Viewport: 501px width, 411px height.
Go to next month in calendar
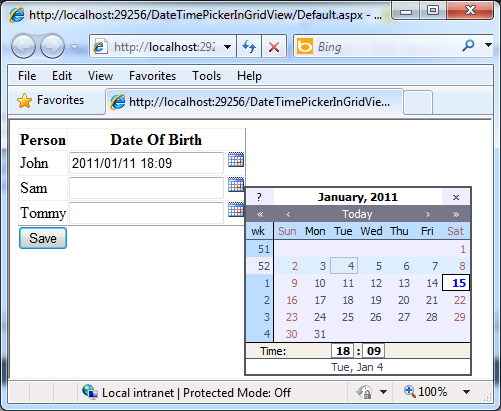tap(428, 214)
